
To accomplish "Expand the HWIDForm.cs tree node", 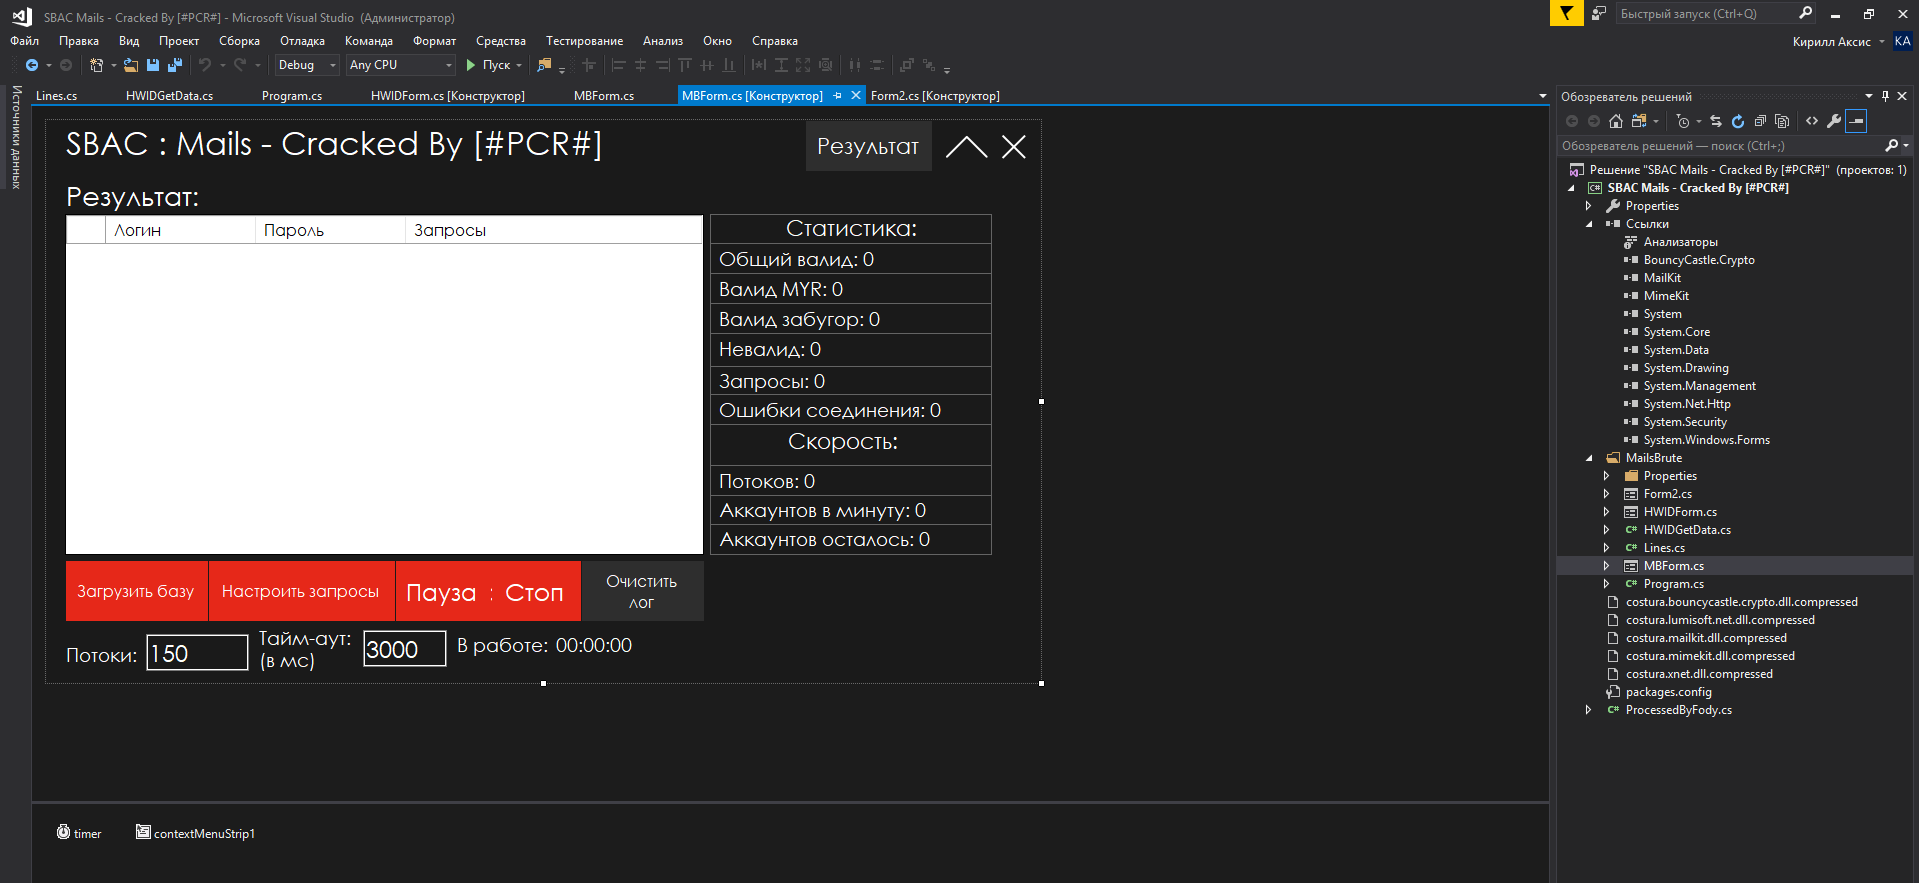I will [x=1606, y=512].
